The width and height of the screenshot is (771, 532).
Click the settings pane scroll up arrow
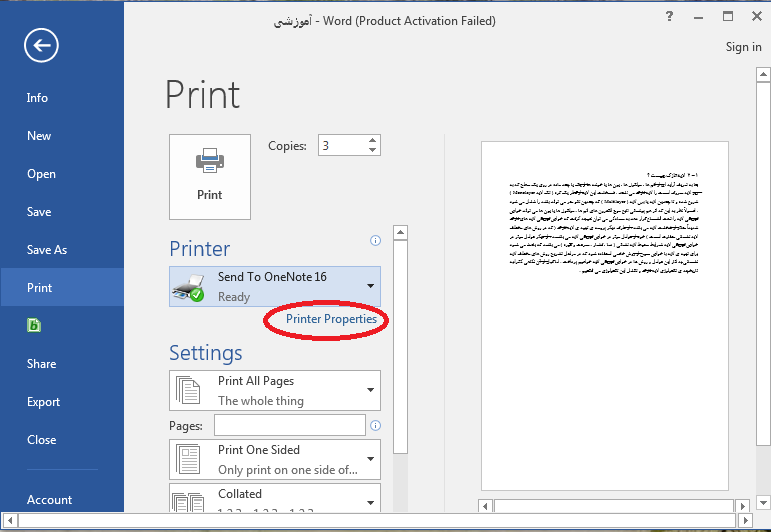tap(401, 233)
